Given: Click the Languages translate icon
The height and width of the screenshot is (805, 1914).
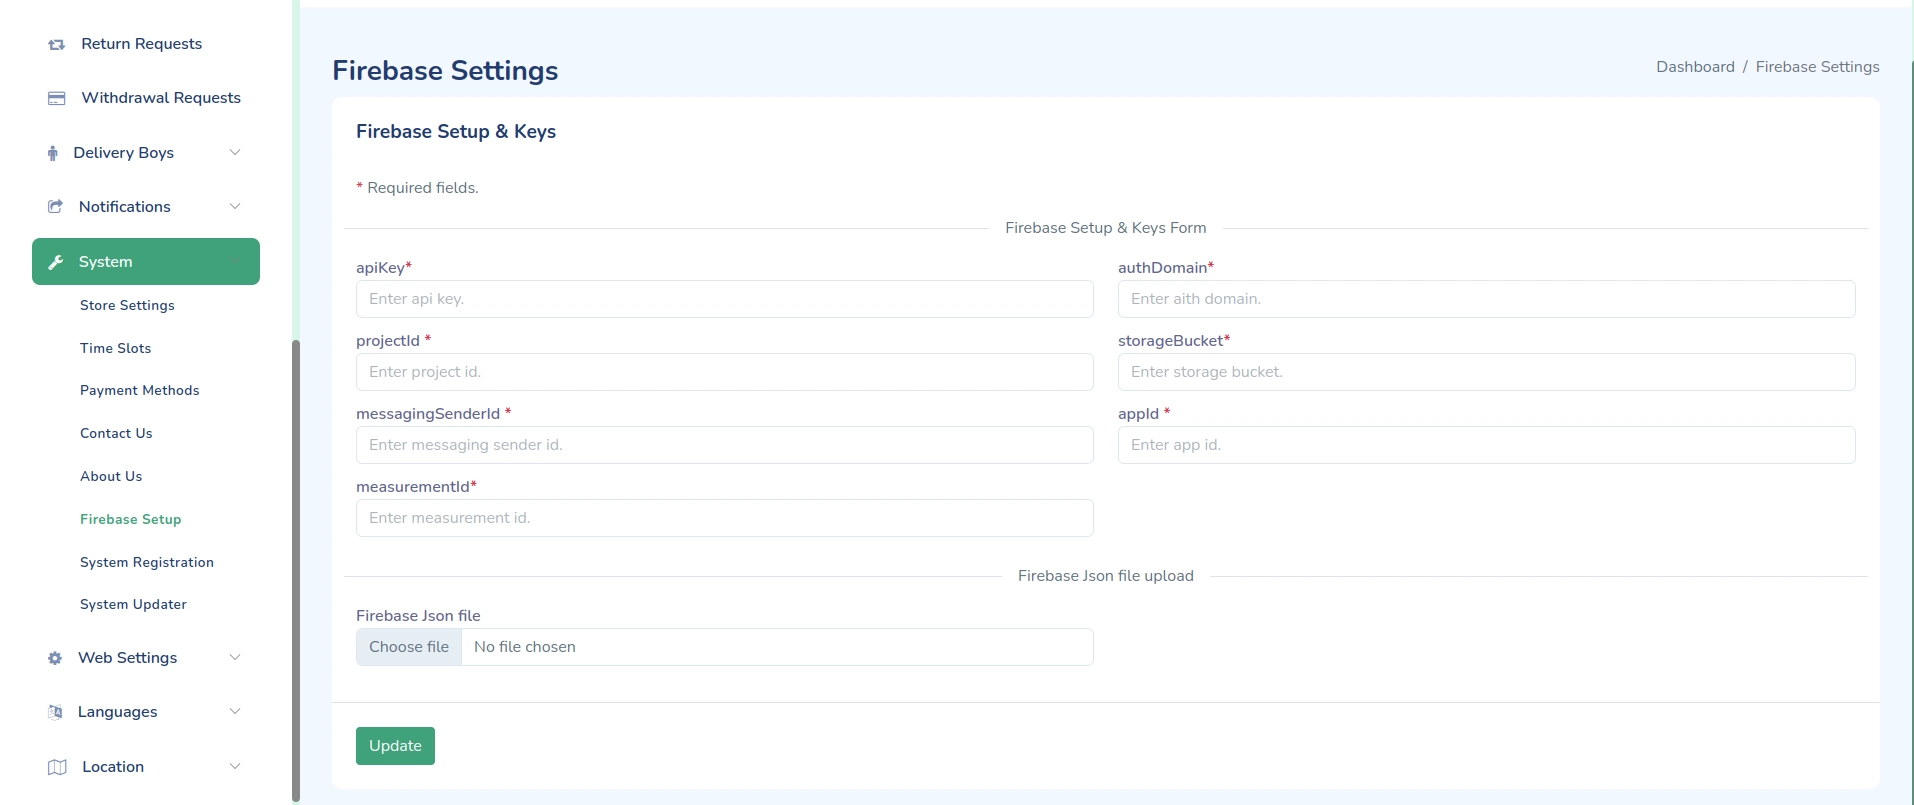Looking at the screenshot, I should point(56,712).
